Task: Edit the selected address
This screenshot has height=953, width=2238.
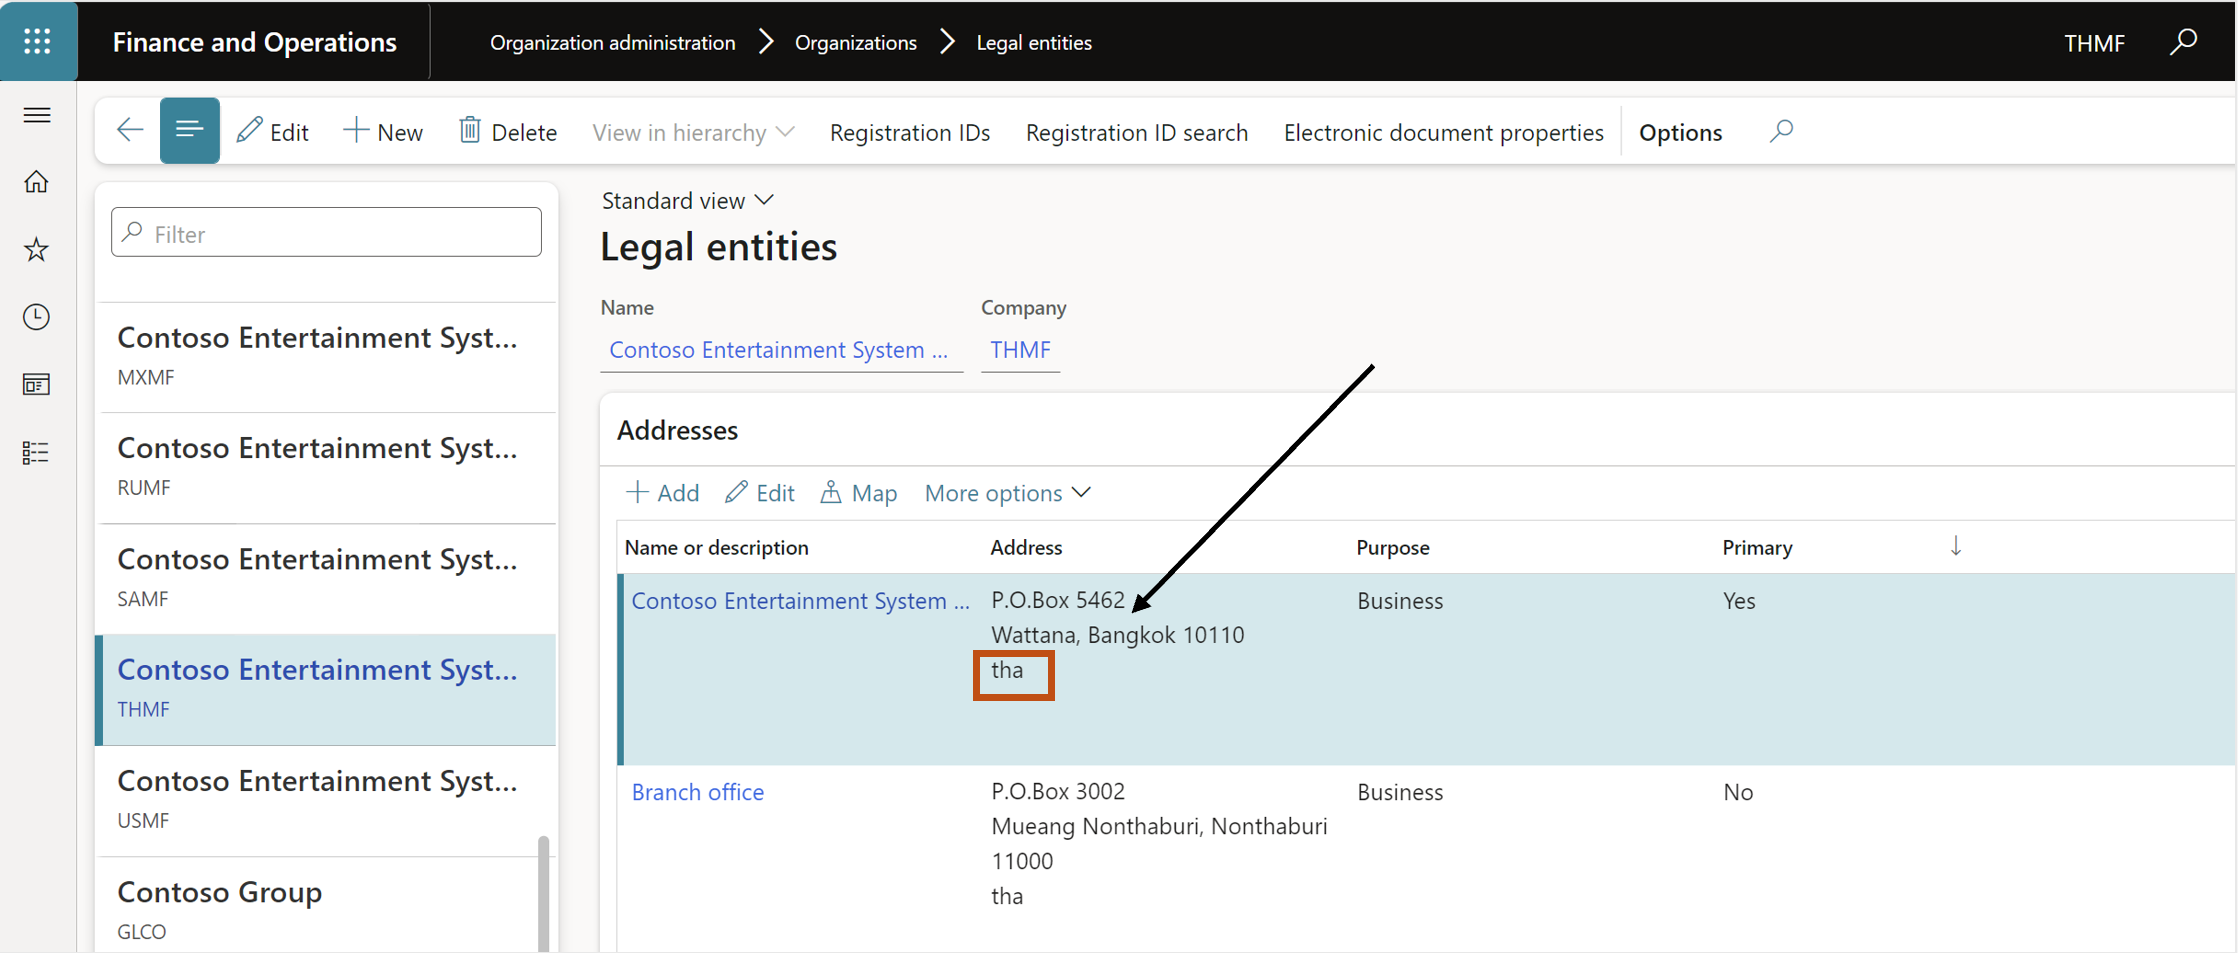Action: (x=760, y=493)
